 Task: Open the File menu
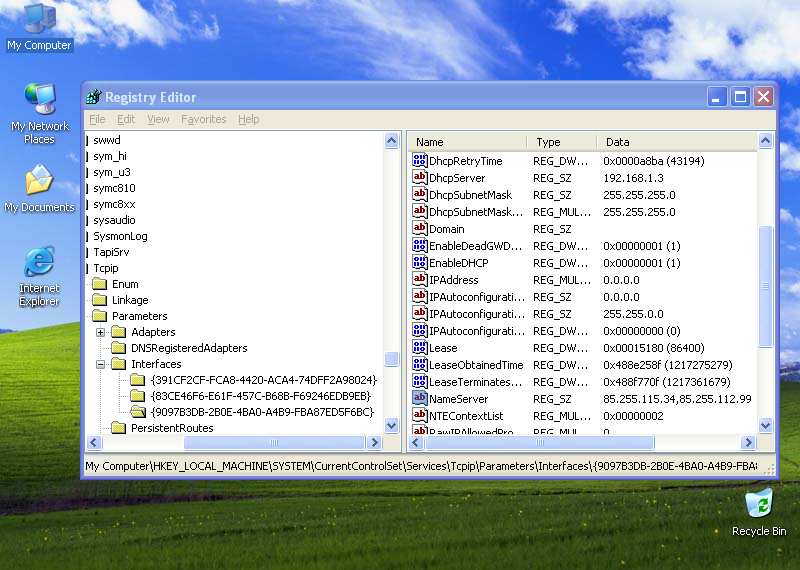tap(97, 119)
